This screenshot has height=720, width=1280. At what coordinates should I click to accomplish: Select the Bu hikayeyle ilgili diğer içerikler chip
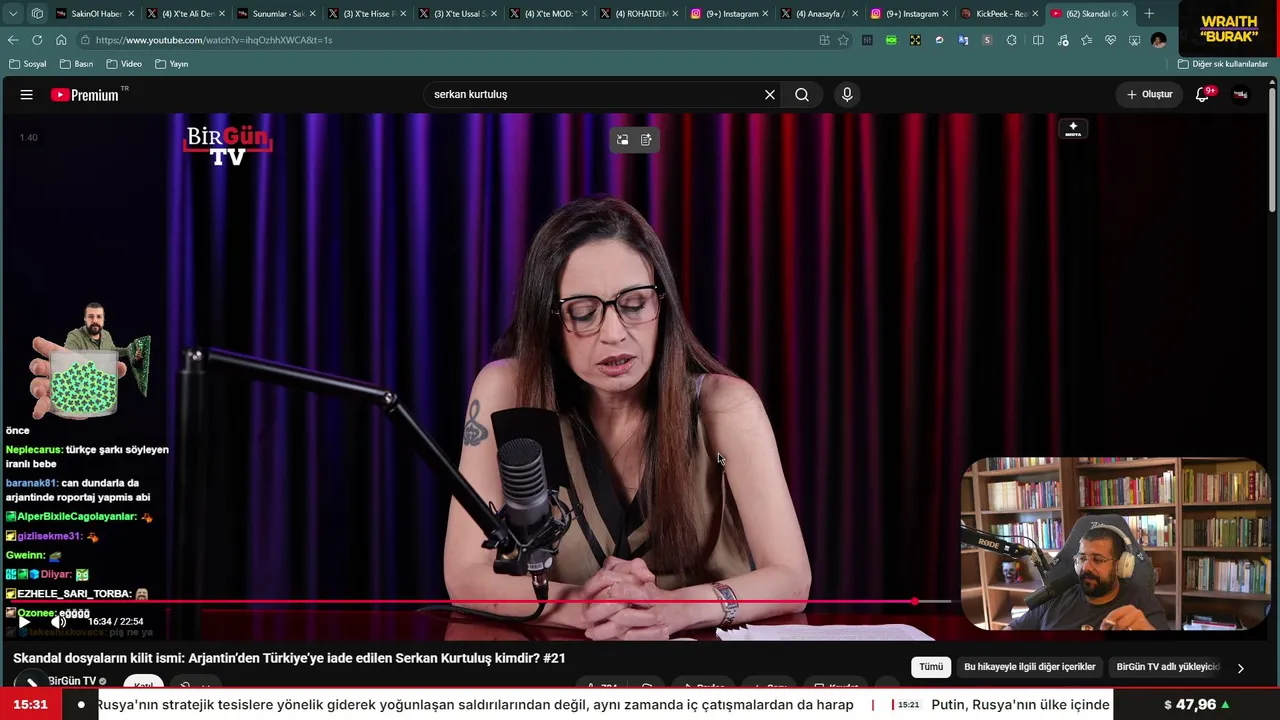1029,667
